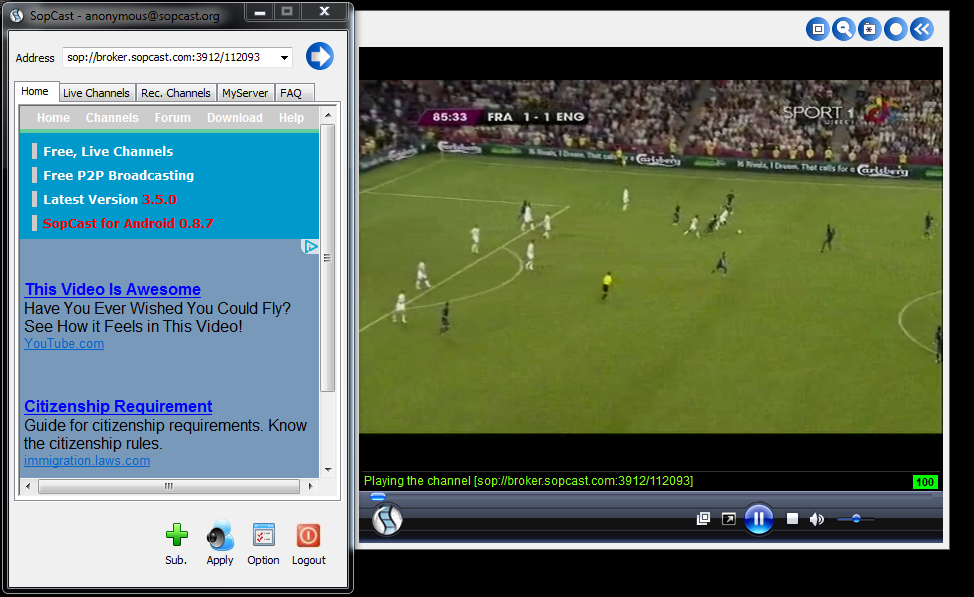The width and height of the screenshot is (974, 597).
Task: Open the Option settings icon
Action: pos(263,535)
